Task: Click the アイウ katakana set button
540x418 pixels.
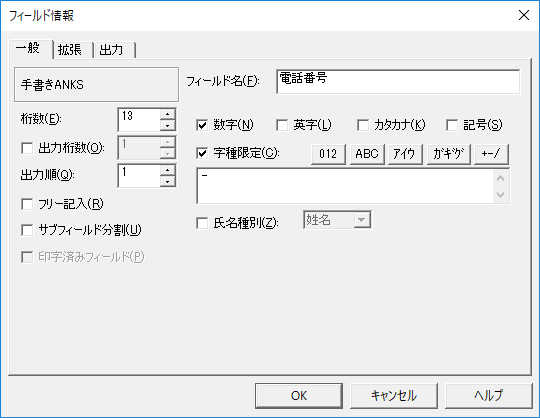Action: (405, 154)
